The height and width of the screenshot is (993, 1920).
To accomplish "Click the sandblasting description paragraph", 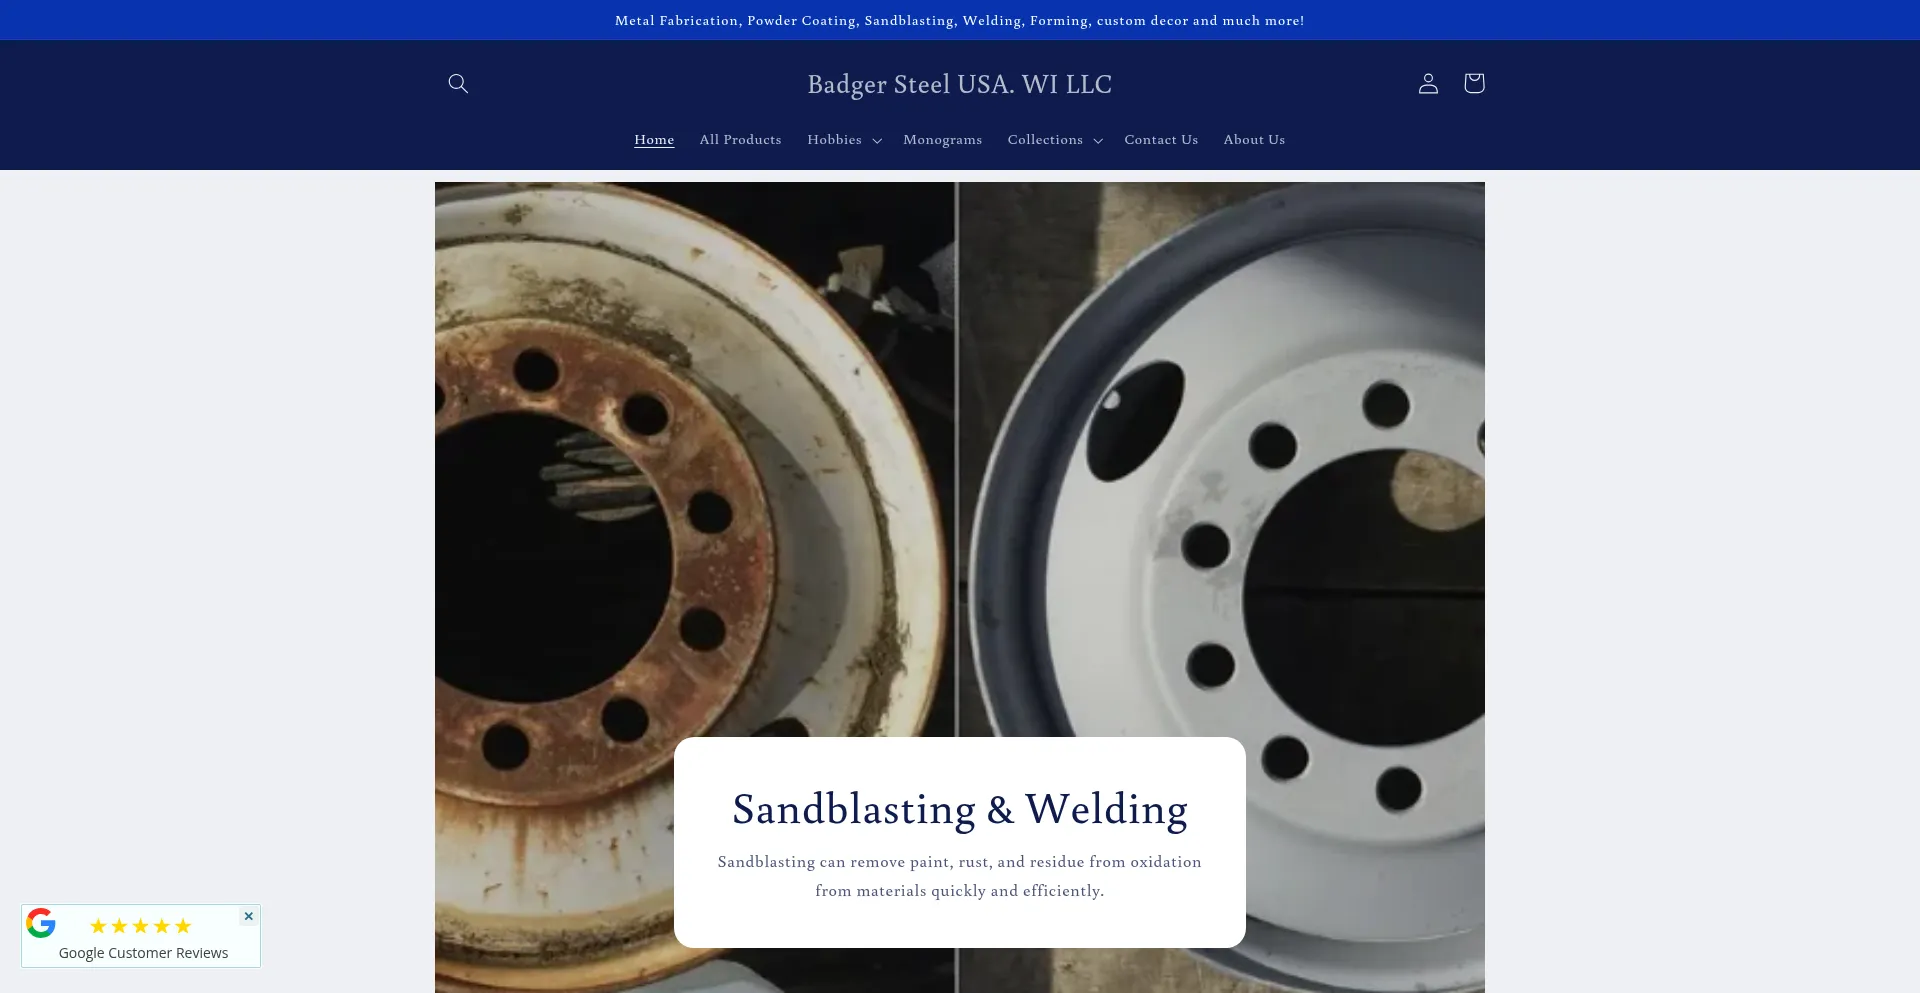I will [960, 876].
